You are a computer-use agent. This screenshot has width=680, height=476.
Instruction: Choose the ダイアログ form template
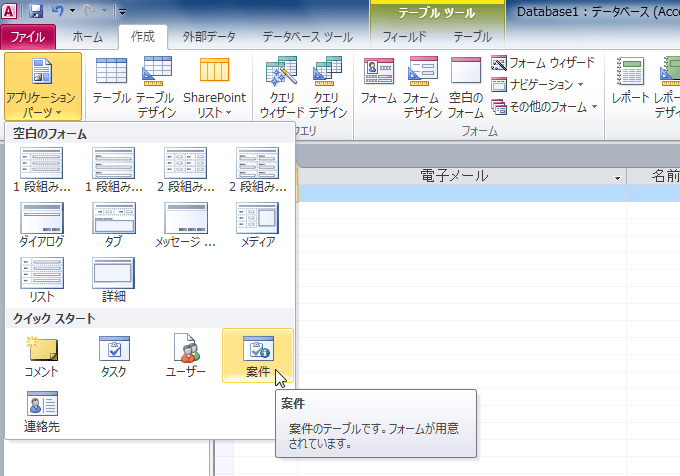42,225
